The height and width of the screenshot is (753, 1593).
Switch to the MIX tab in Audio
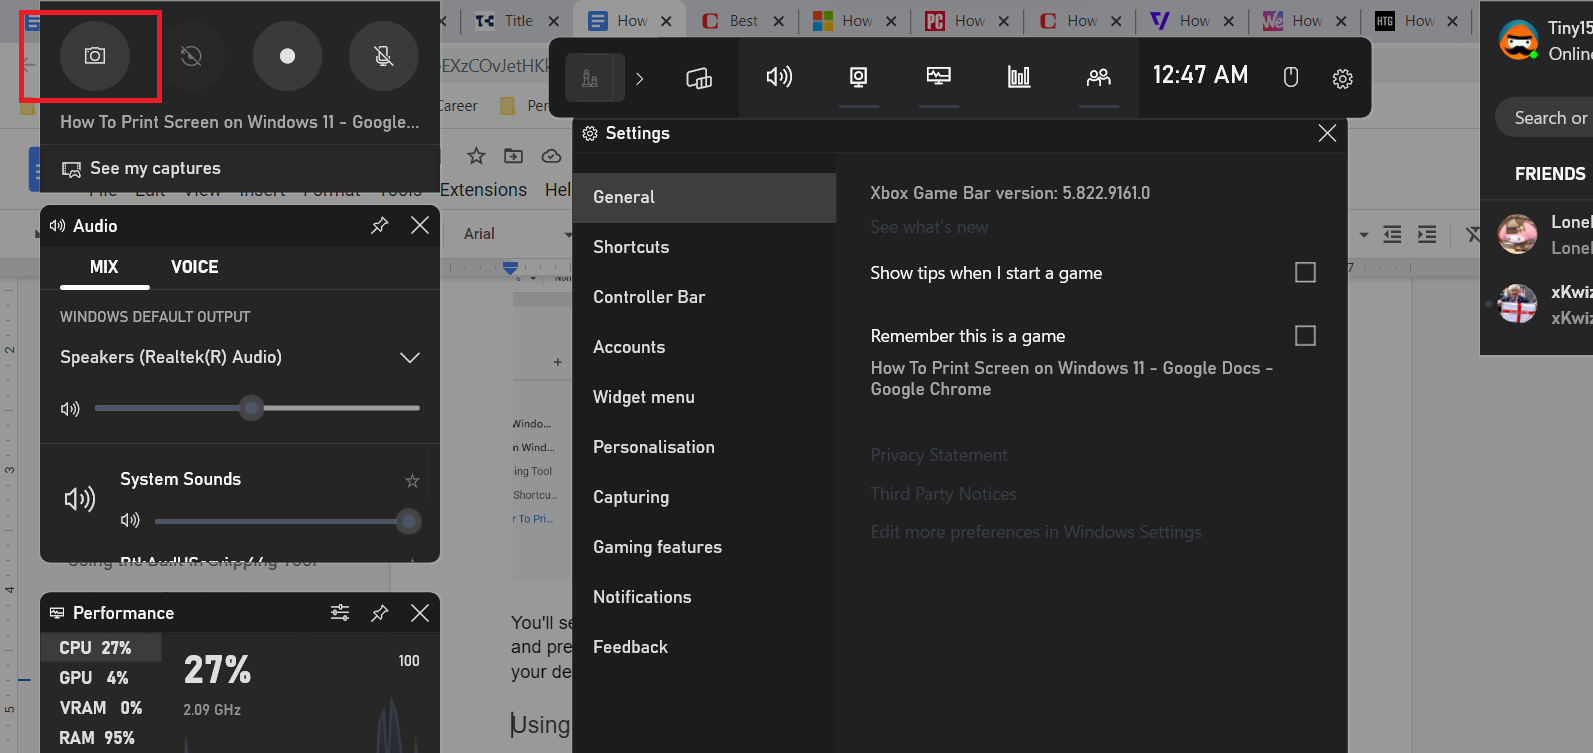[x=104, y=267]
